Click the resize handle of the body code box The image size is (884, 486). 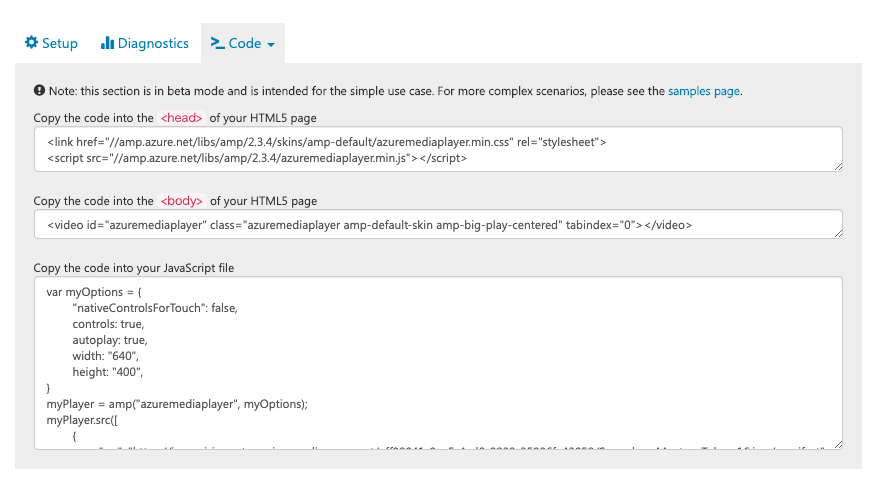[x=836, y=233]
